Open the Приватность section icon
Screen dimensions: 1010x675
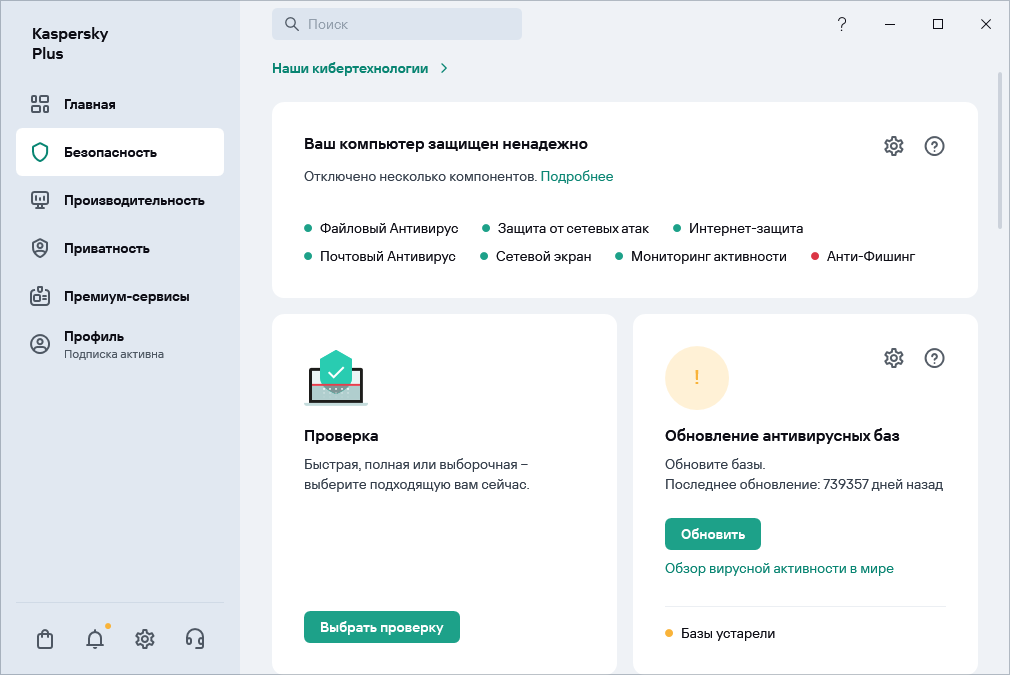pos(40,248)
